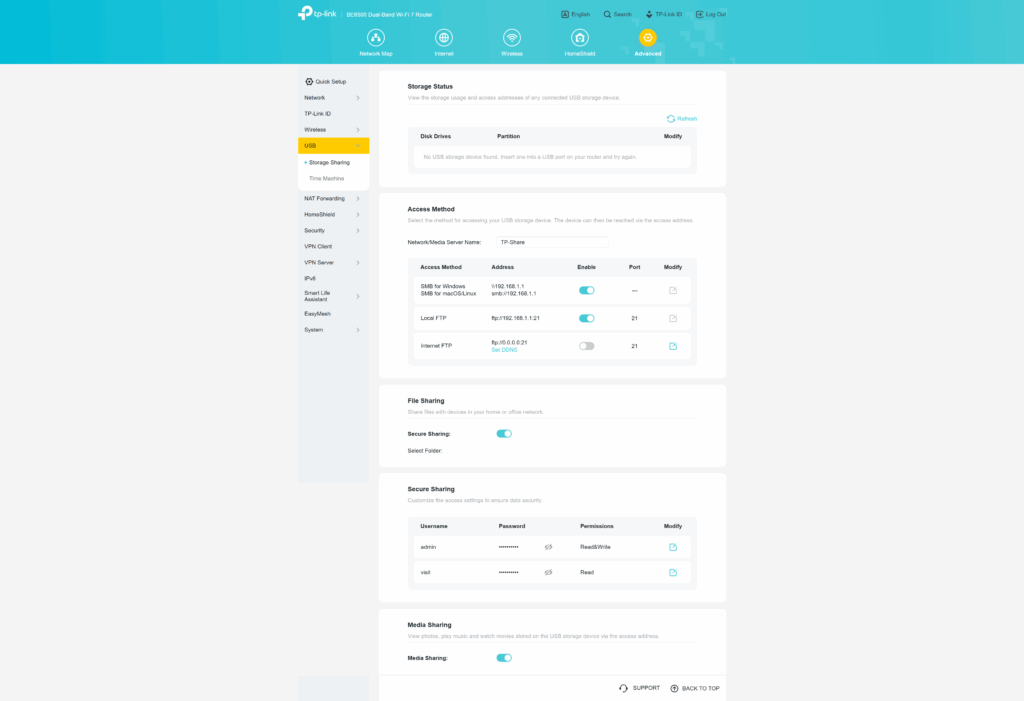Expand the NAT Forwarding chevron
This screenshot has height=701, width=1024.
coord(358,199)
